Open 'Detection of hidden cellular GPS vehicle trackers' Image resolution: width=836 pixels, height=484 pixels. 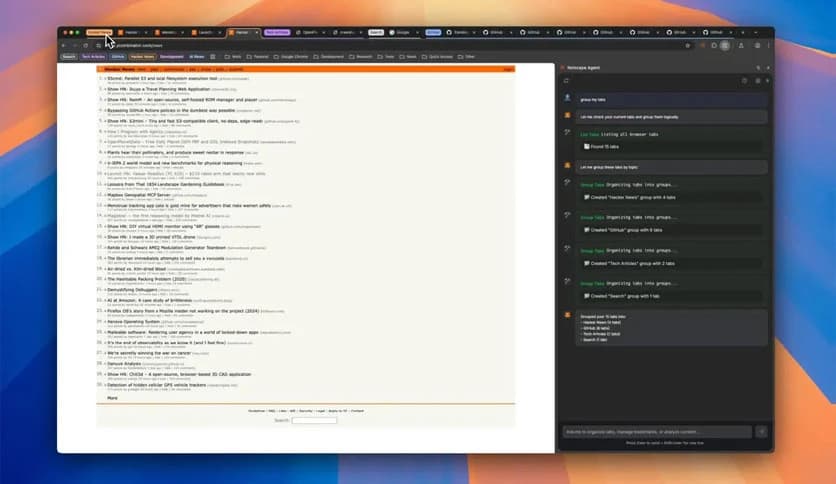tap(157, 385)
